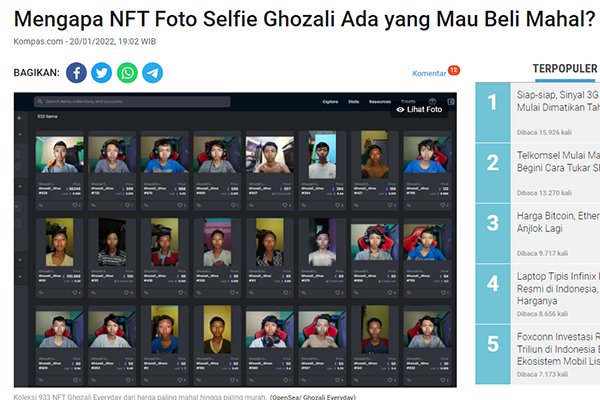Open popular article Foxconn Investasi
Image resolution: width=600 pixels, height=400 pixels.
558,349
